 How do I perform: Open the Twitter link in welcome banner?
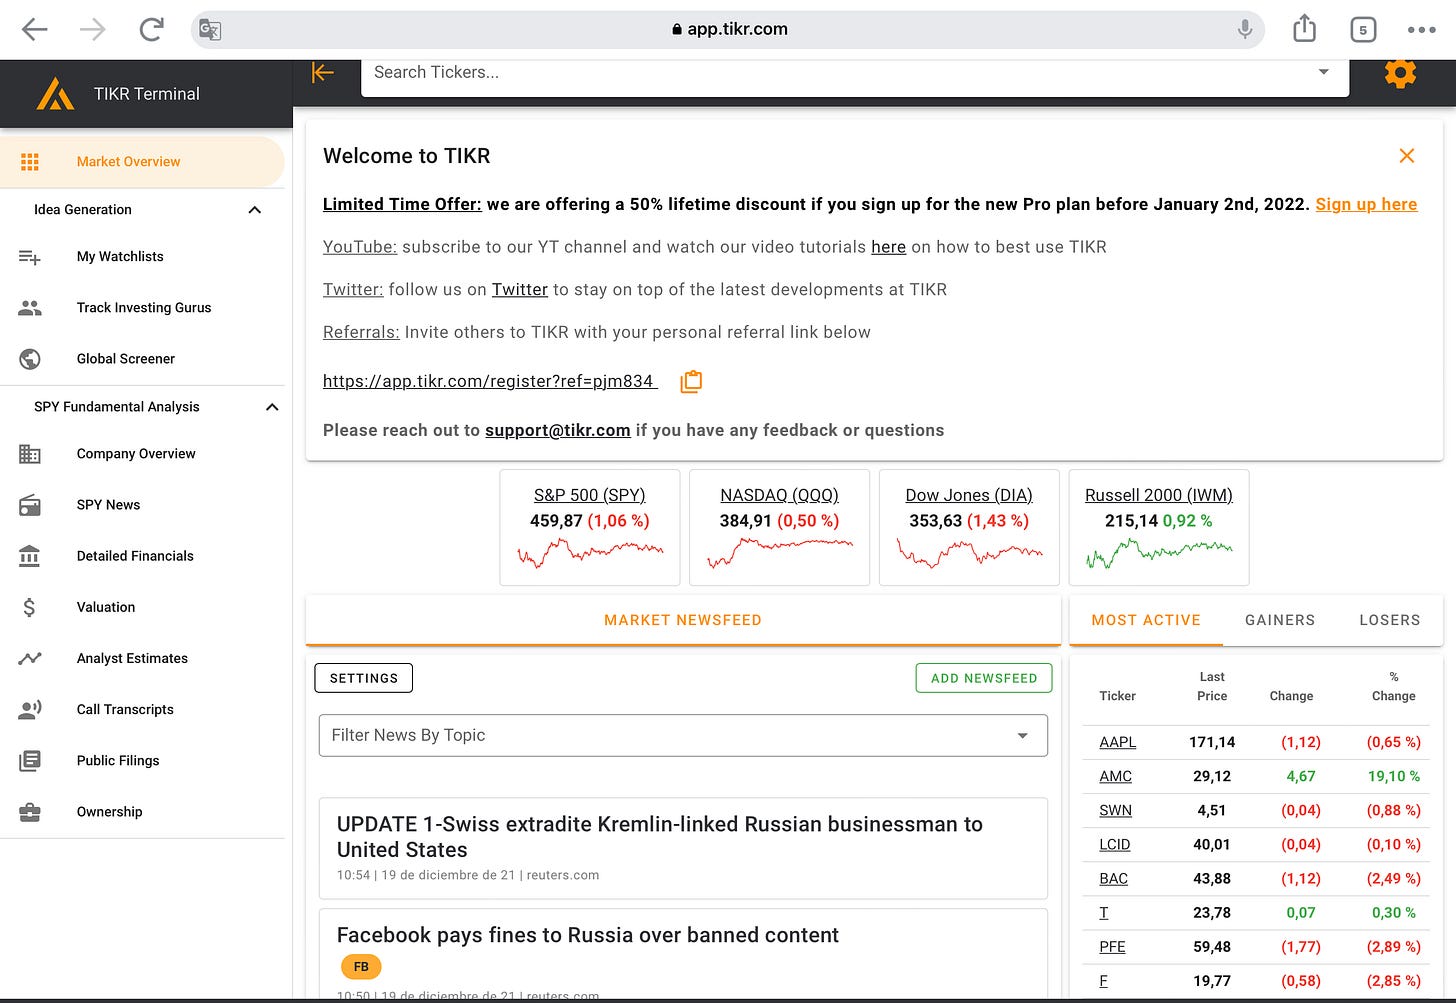(x=520, y=289)
